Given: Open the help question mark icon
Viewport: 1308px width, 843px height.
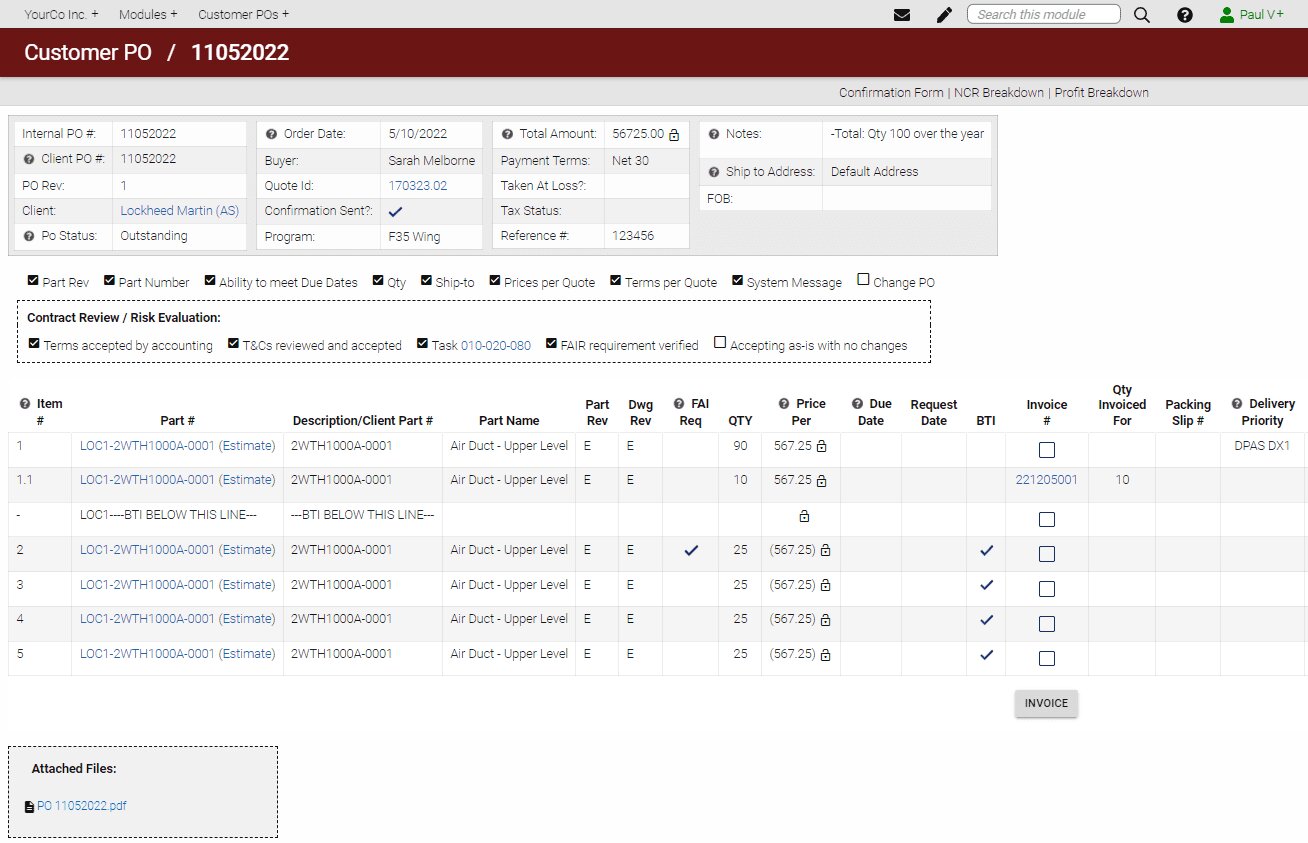Looking at the screenshot, I should pos(1185,15).
